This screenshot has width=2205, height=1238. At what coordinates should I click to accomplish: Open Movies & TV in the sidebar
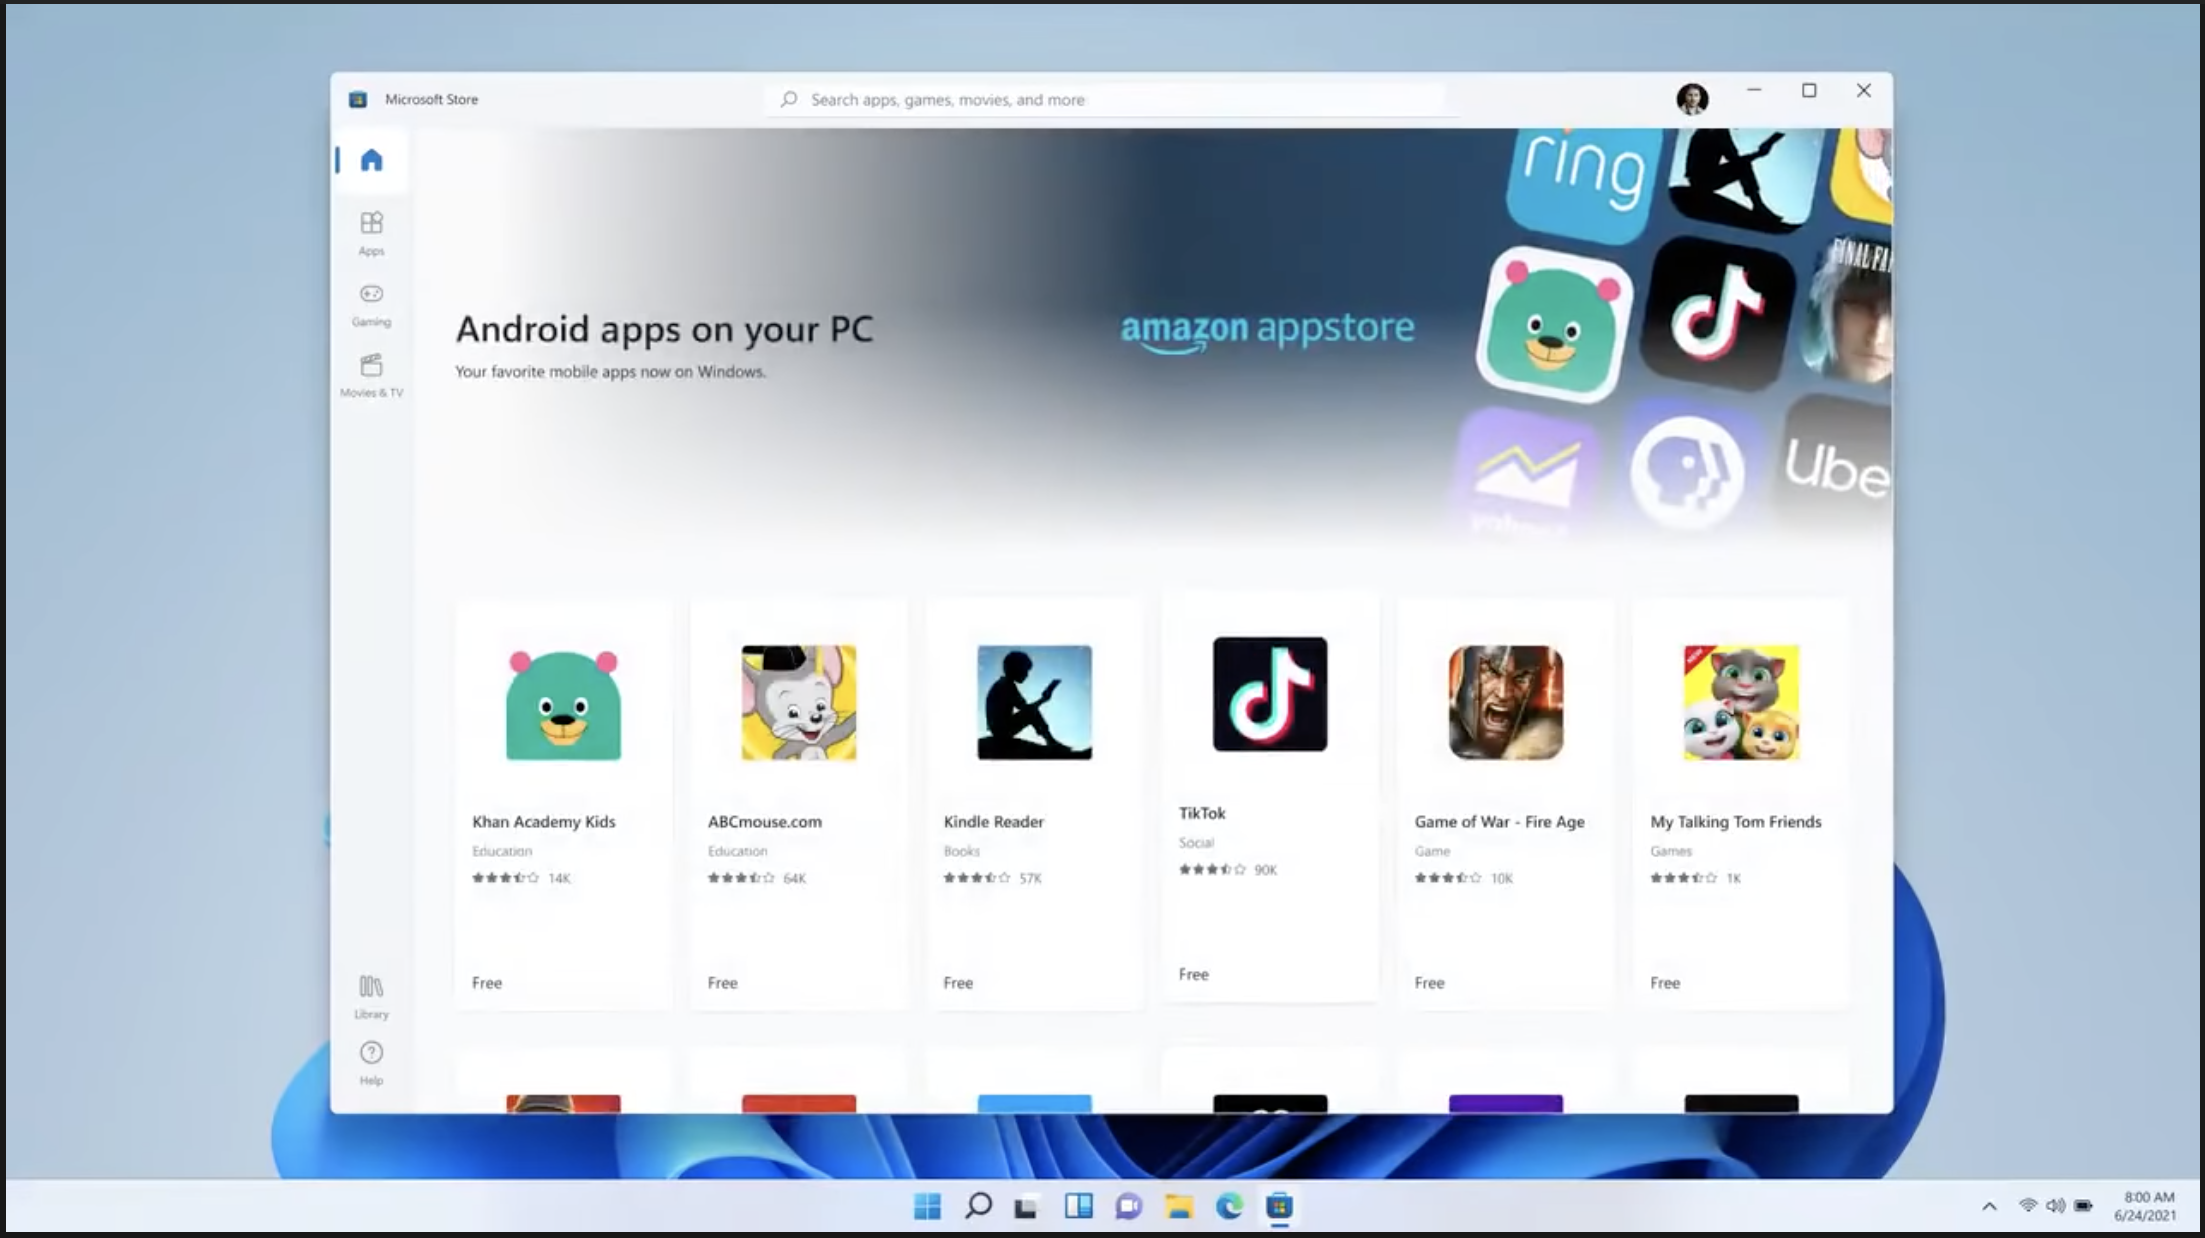(x=371, y=374)
